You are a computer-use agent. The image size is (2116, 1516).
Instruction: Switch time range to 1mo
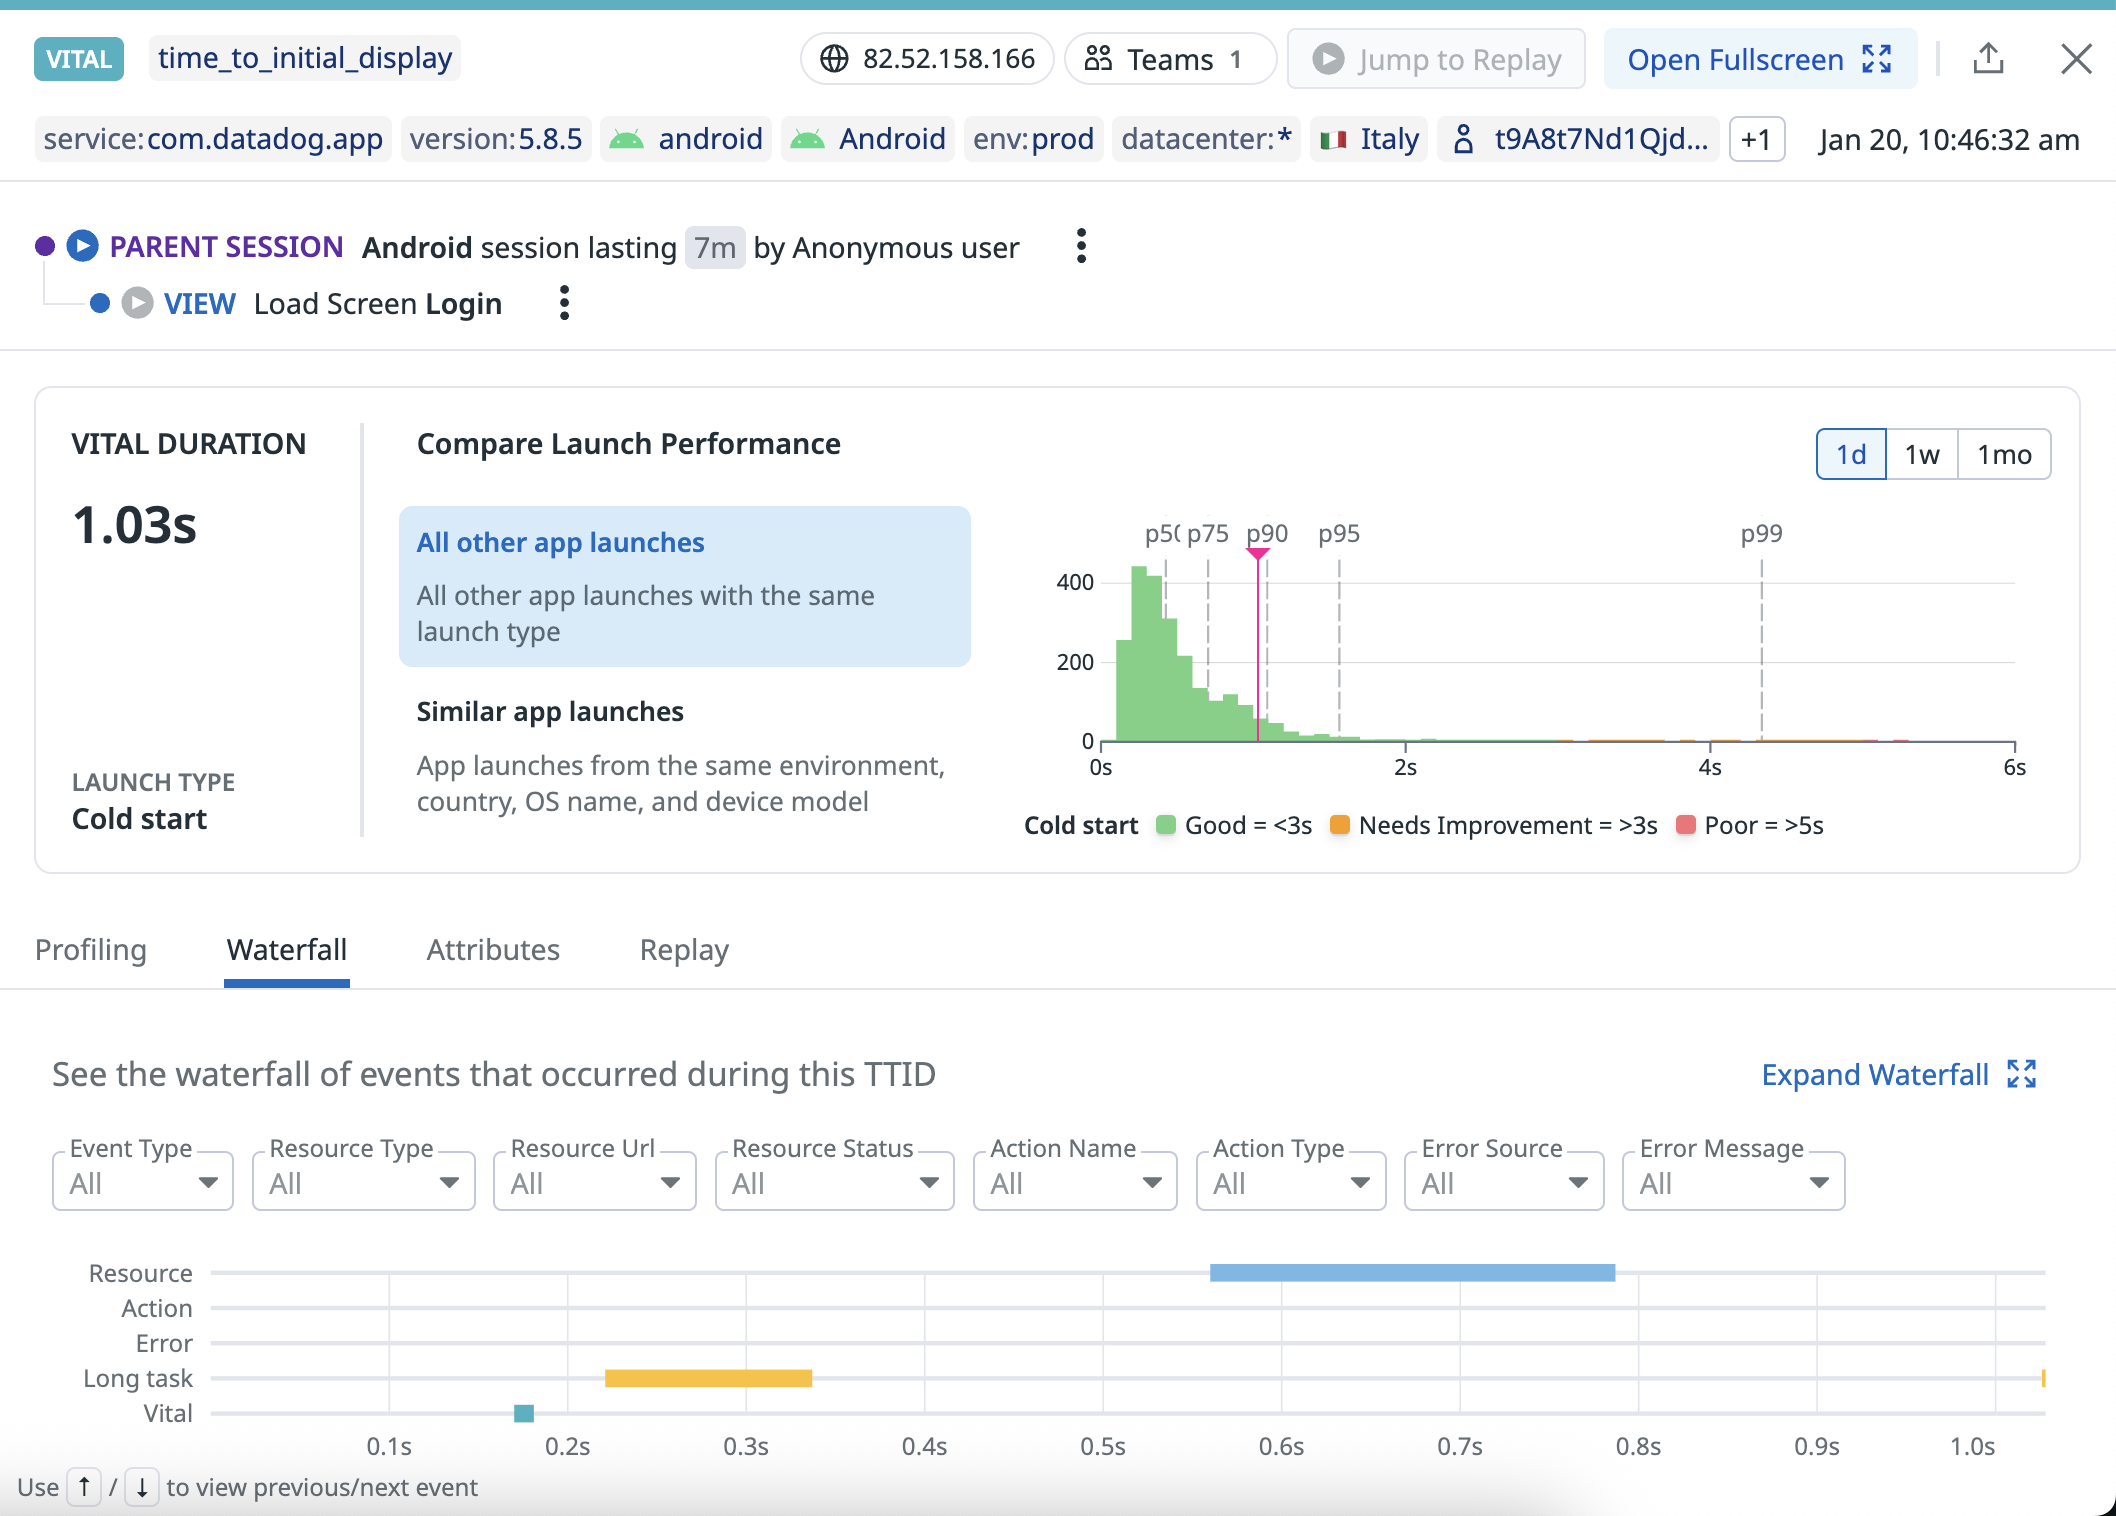[2004, 455]
